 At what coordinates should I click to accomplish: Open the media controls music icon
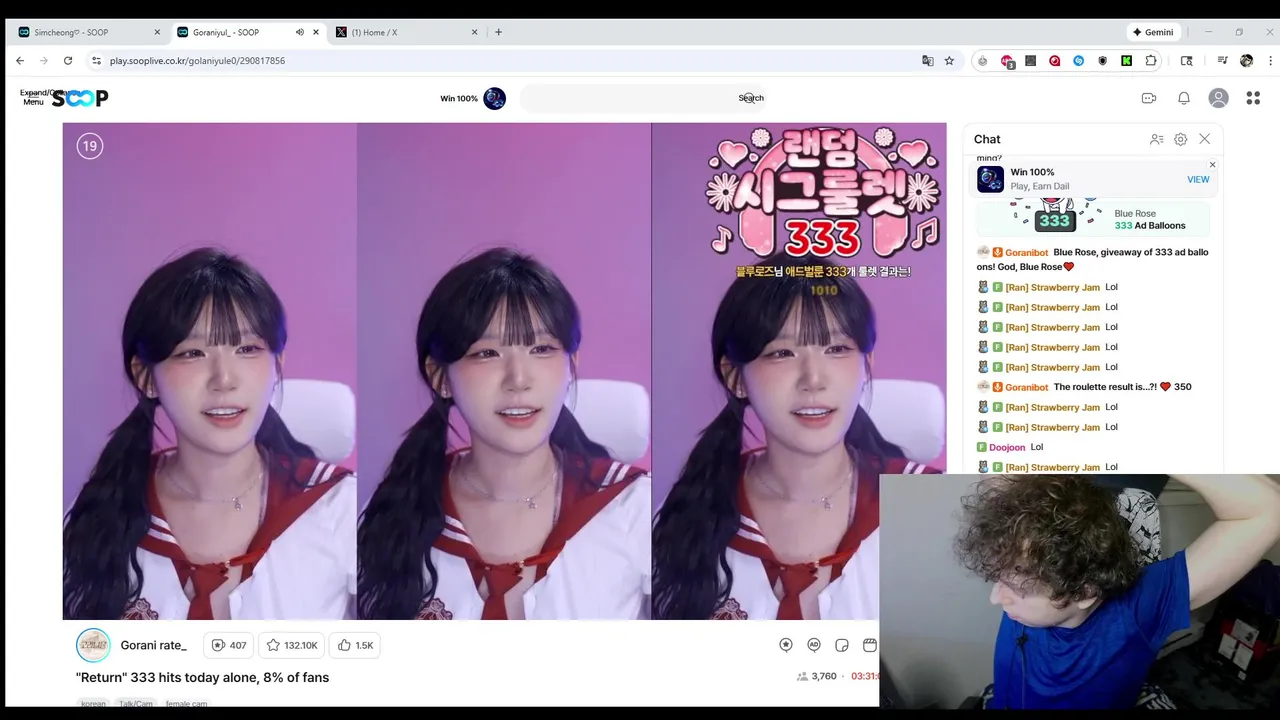[x=1223, y=61]
